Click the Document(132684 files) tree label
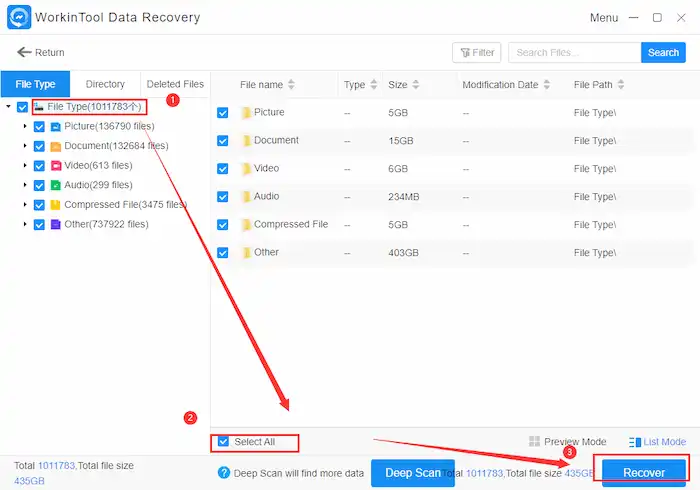This screenshot has height=490, width=700. [116, 146]
